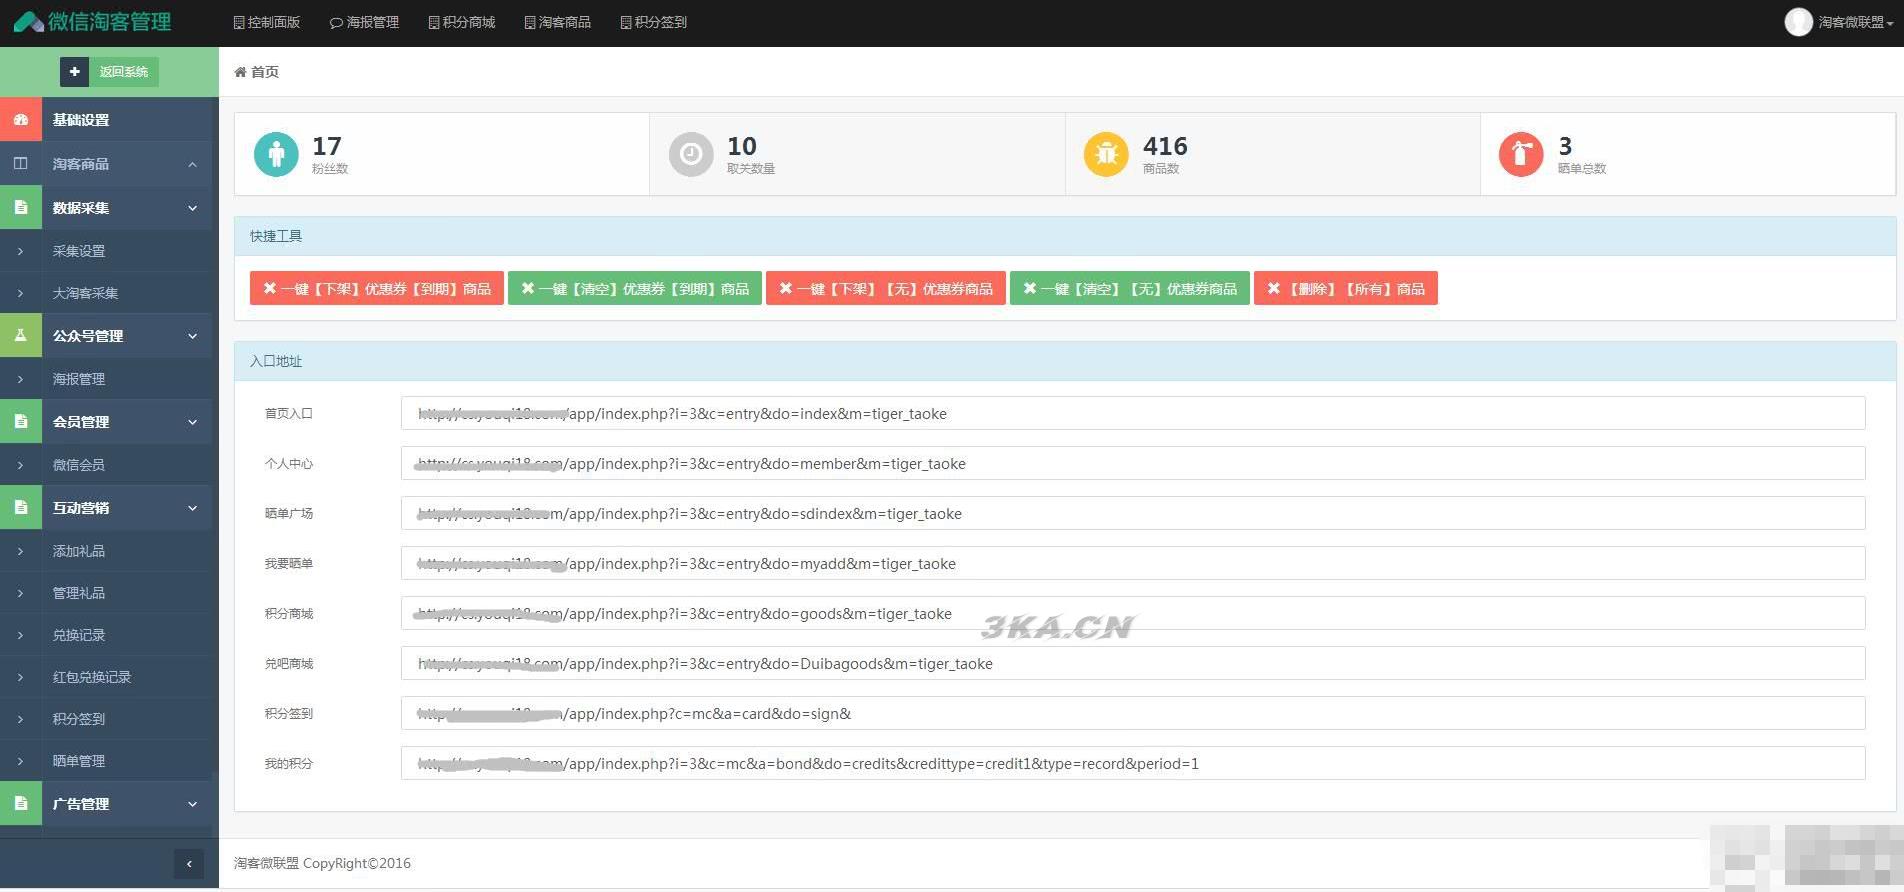The image size is (1904, 892).
Task: Click the 取关数量 clock icon
Action: pyautogui.click(x=691, y=154)
